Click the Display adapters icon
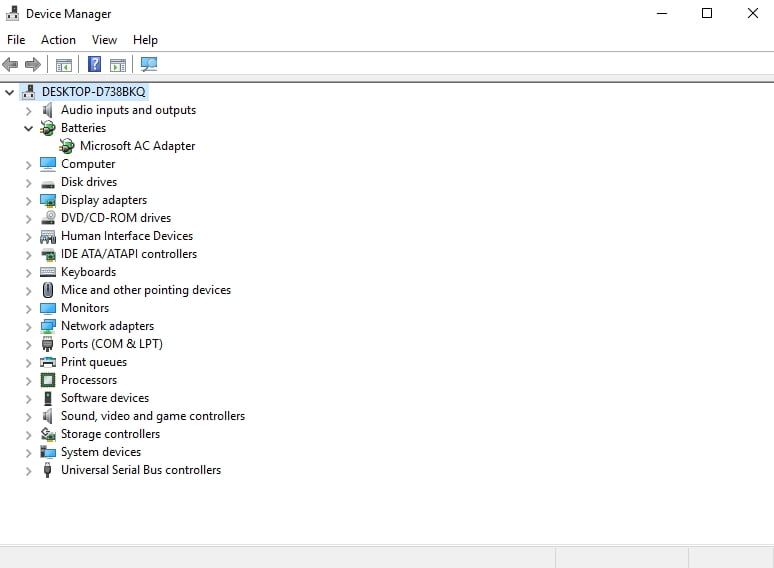Screen dimensions: 774x568 [x=48, y=200]
